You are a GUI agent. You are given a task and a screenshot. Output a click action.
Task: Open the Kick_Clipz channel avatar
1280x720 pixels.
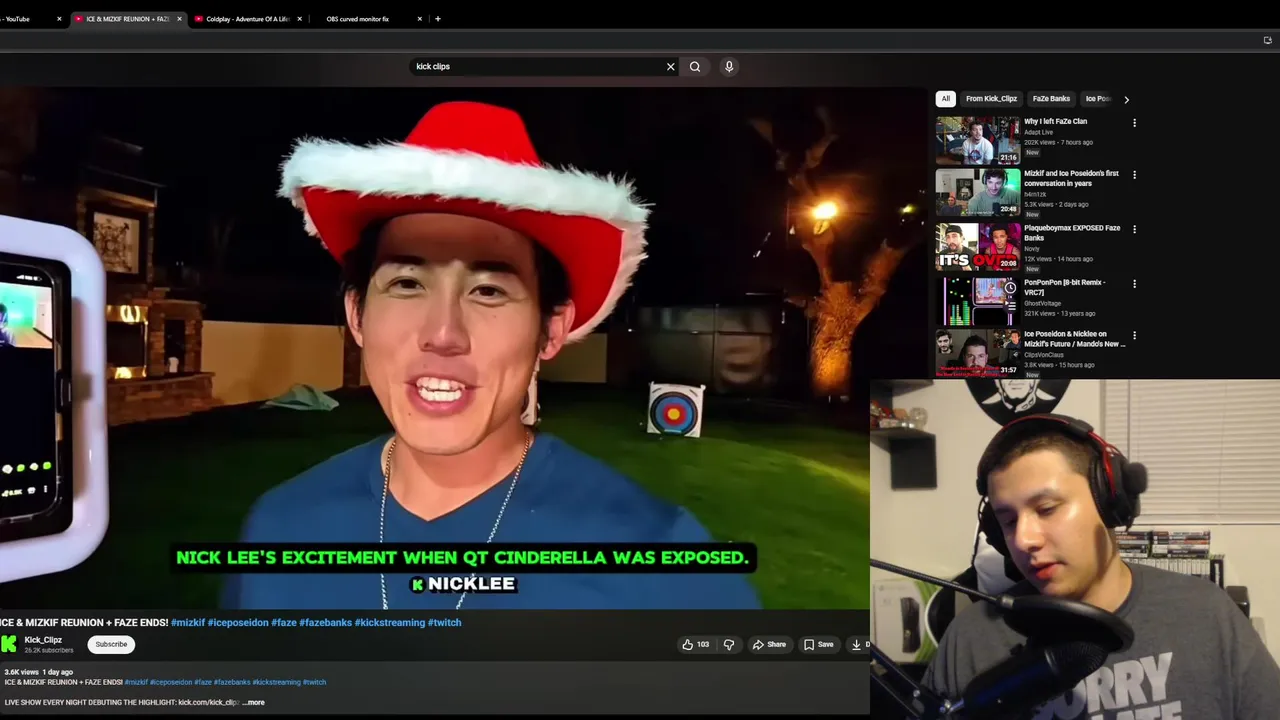click(x=9, y=644)
